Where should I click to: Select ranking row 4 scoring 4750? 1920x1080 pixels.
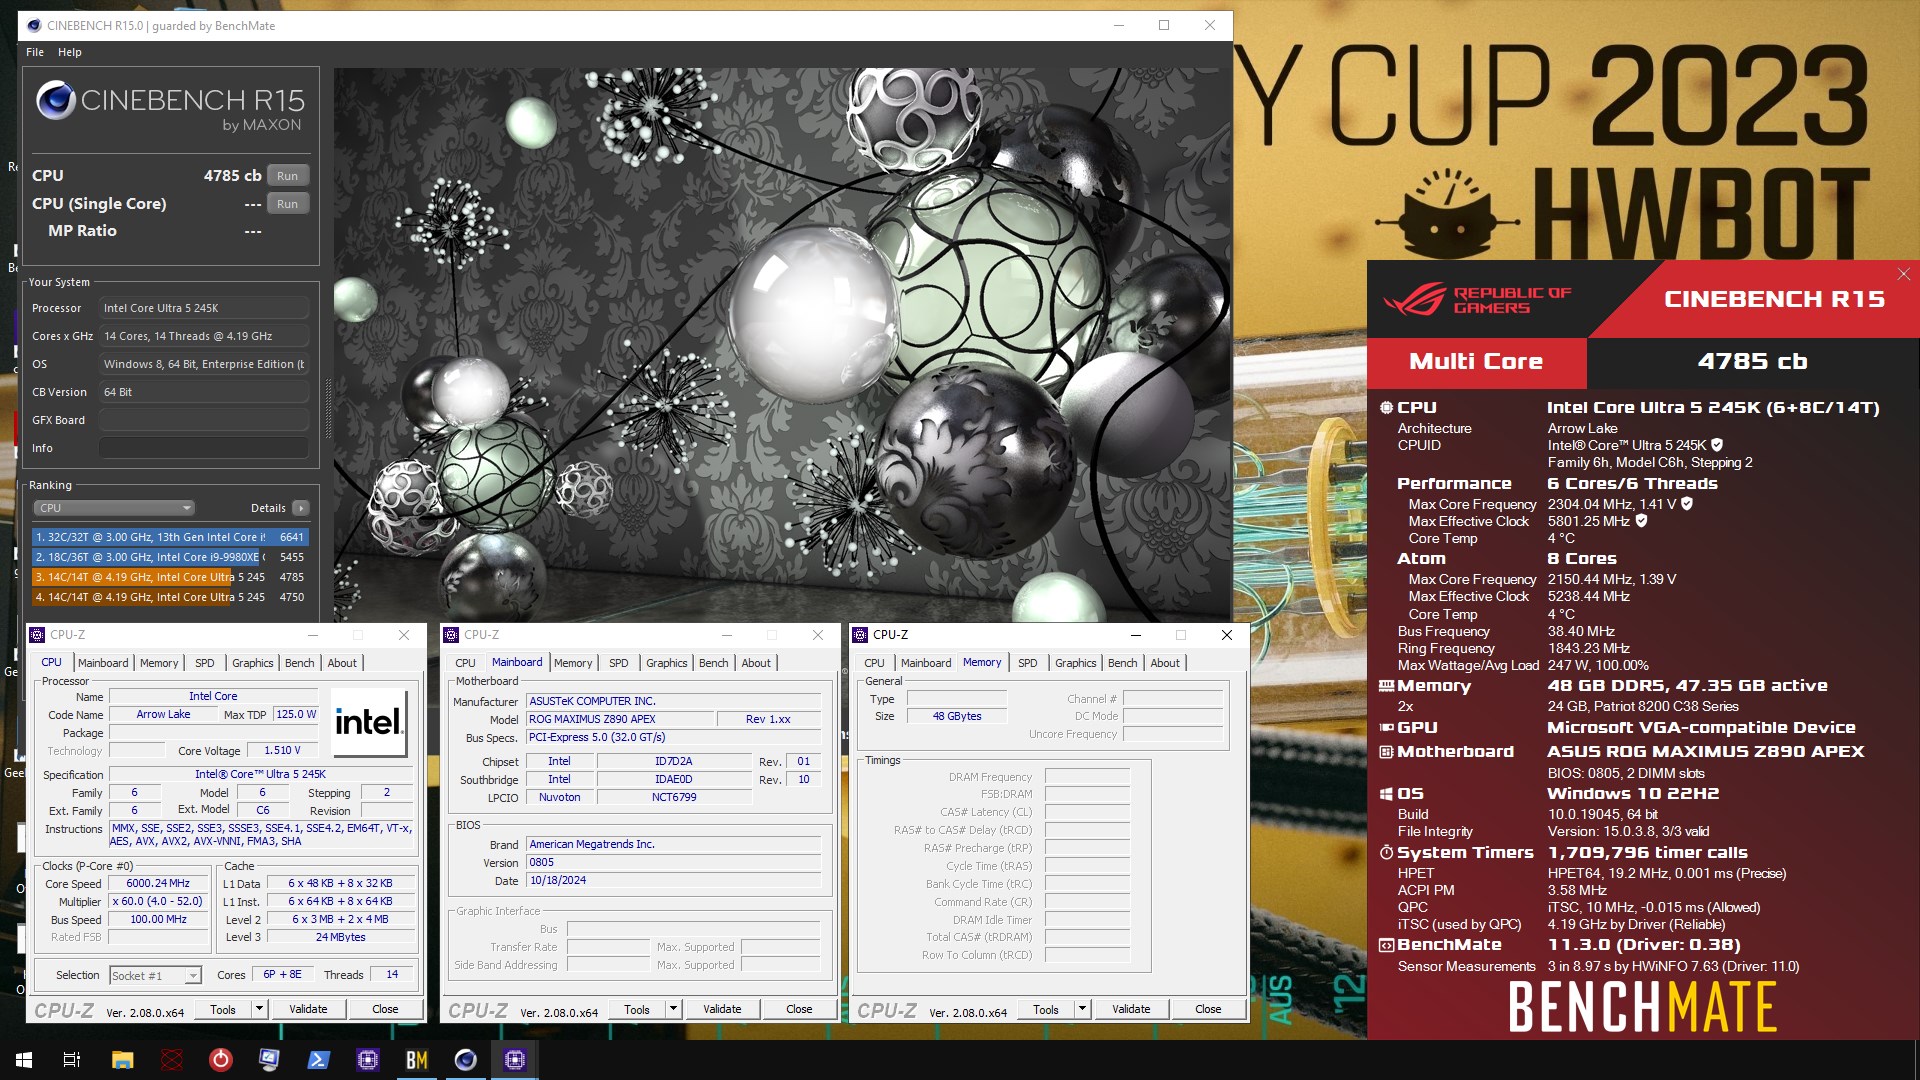(x=170, y=597)
